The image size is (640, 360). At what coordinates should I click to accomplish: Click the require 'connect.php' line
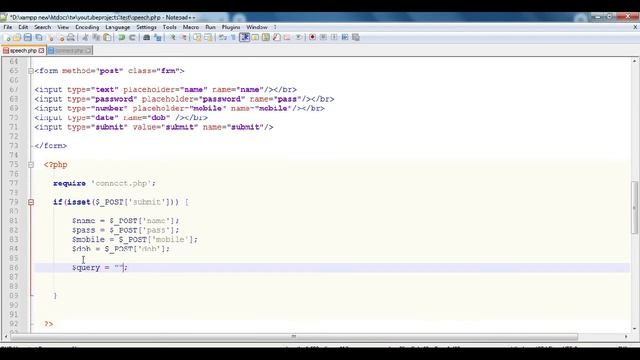pyautogui.click(x=104, y=184)
